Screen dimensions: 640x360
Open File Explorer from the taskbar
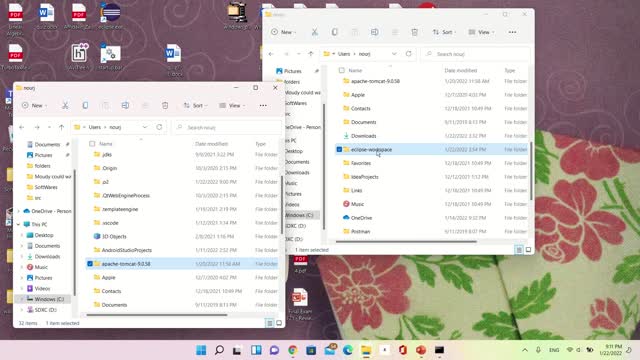[366, 350]
